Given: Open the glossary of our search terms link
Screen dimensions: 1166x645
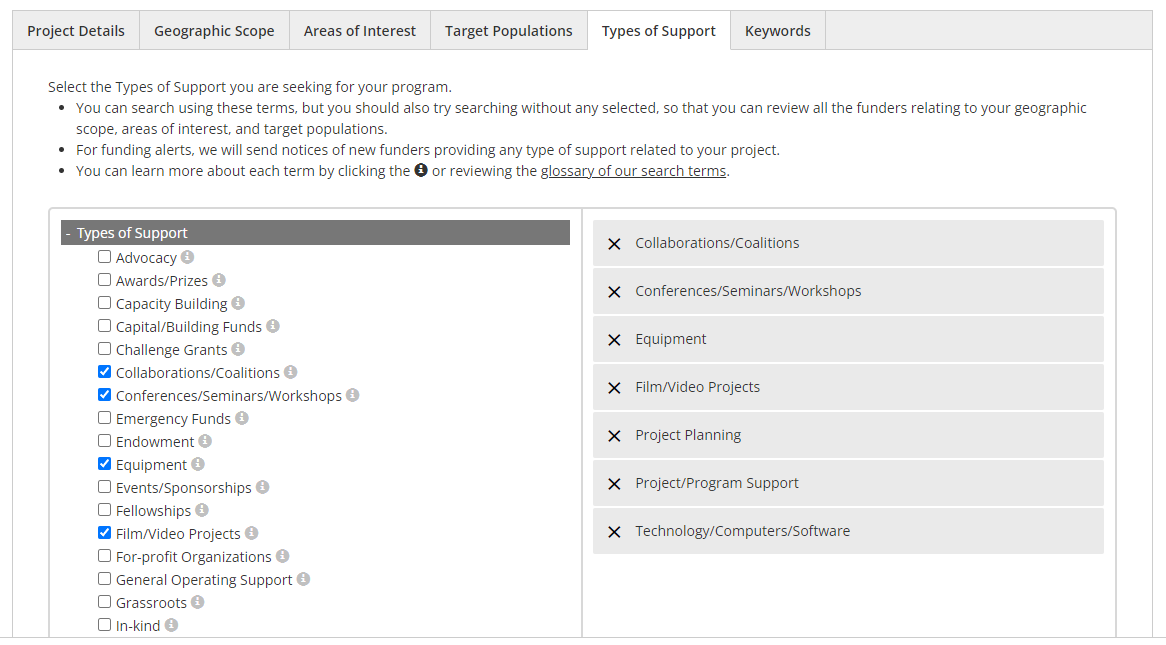Looking at the screenshot, I should tap(633, 171).
